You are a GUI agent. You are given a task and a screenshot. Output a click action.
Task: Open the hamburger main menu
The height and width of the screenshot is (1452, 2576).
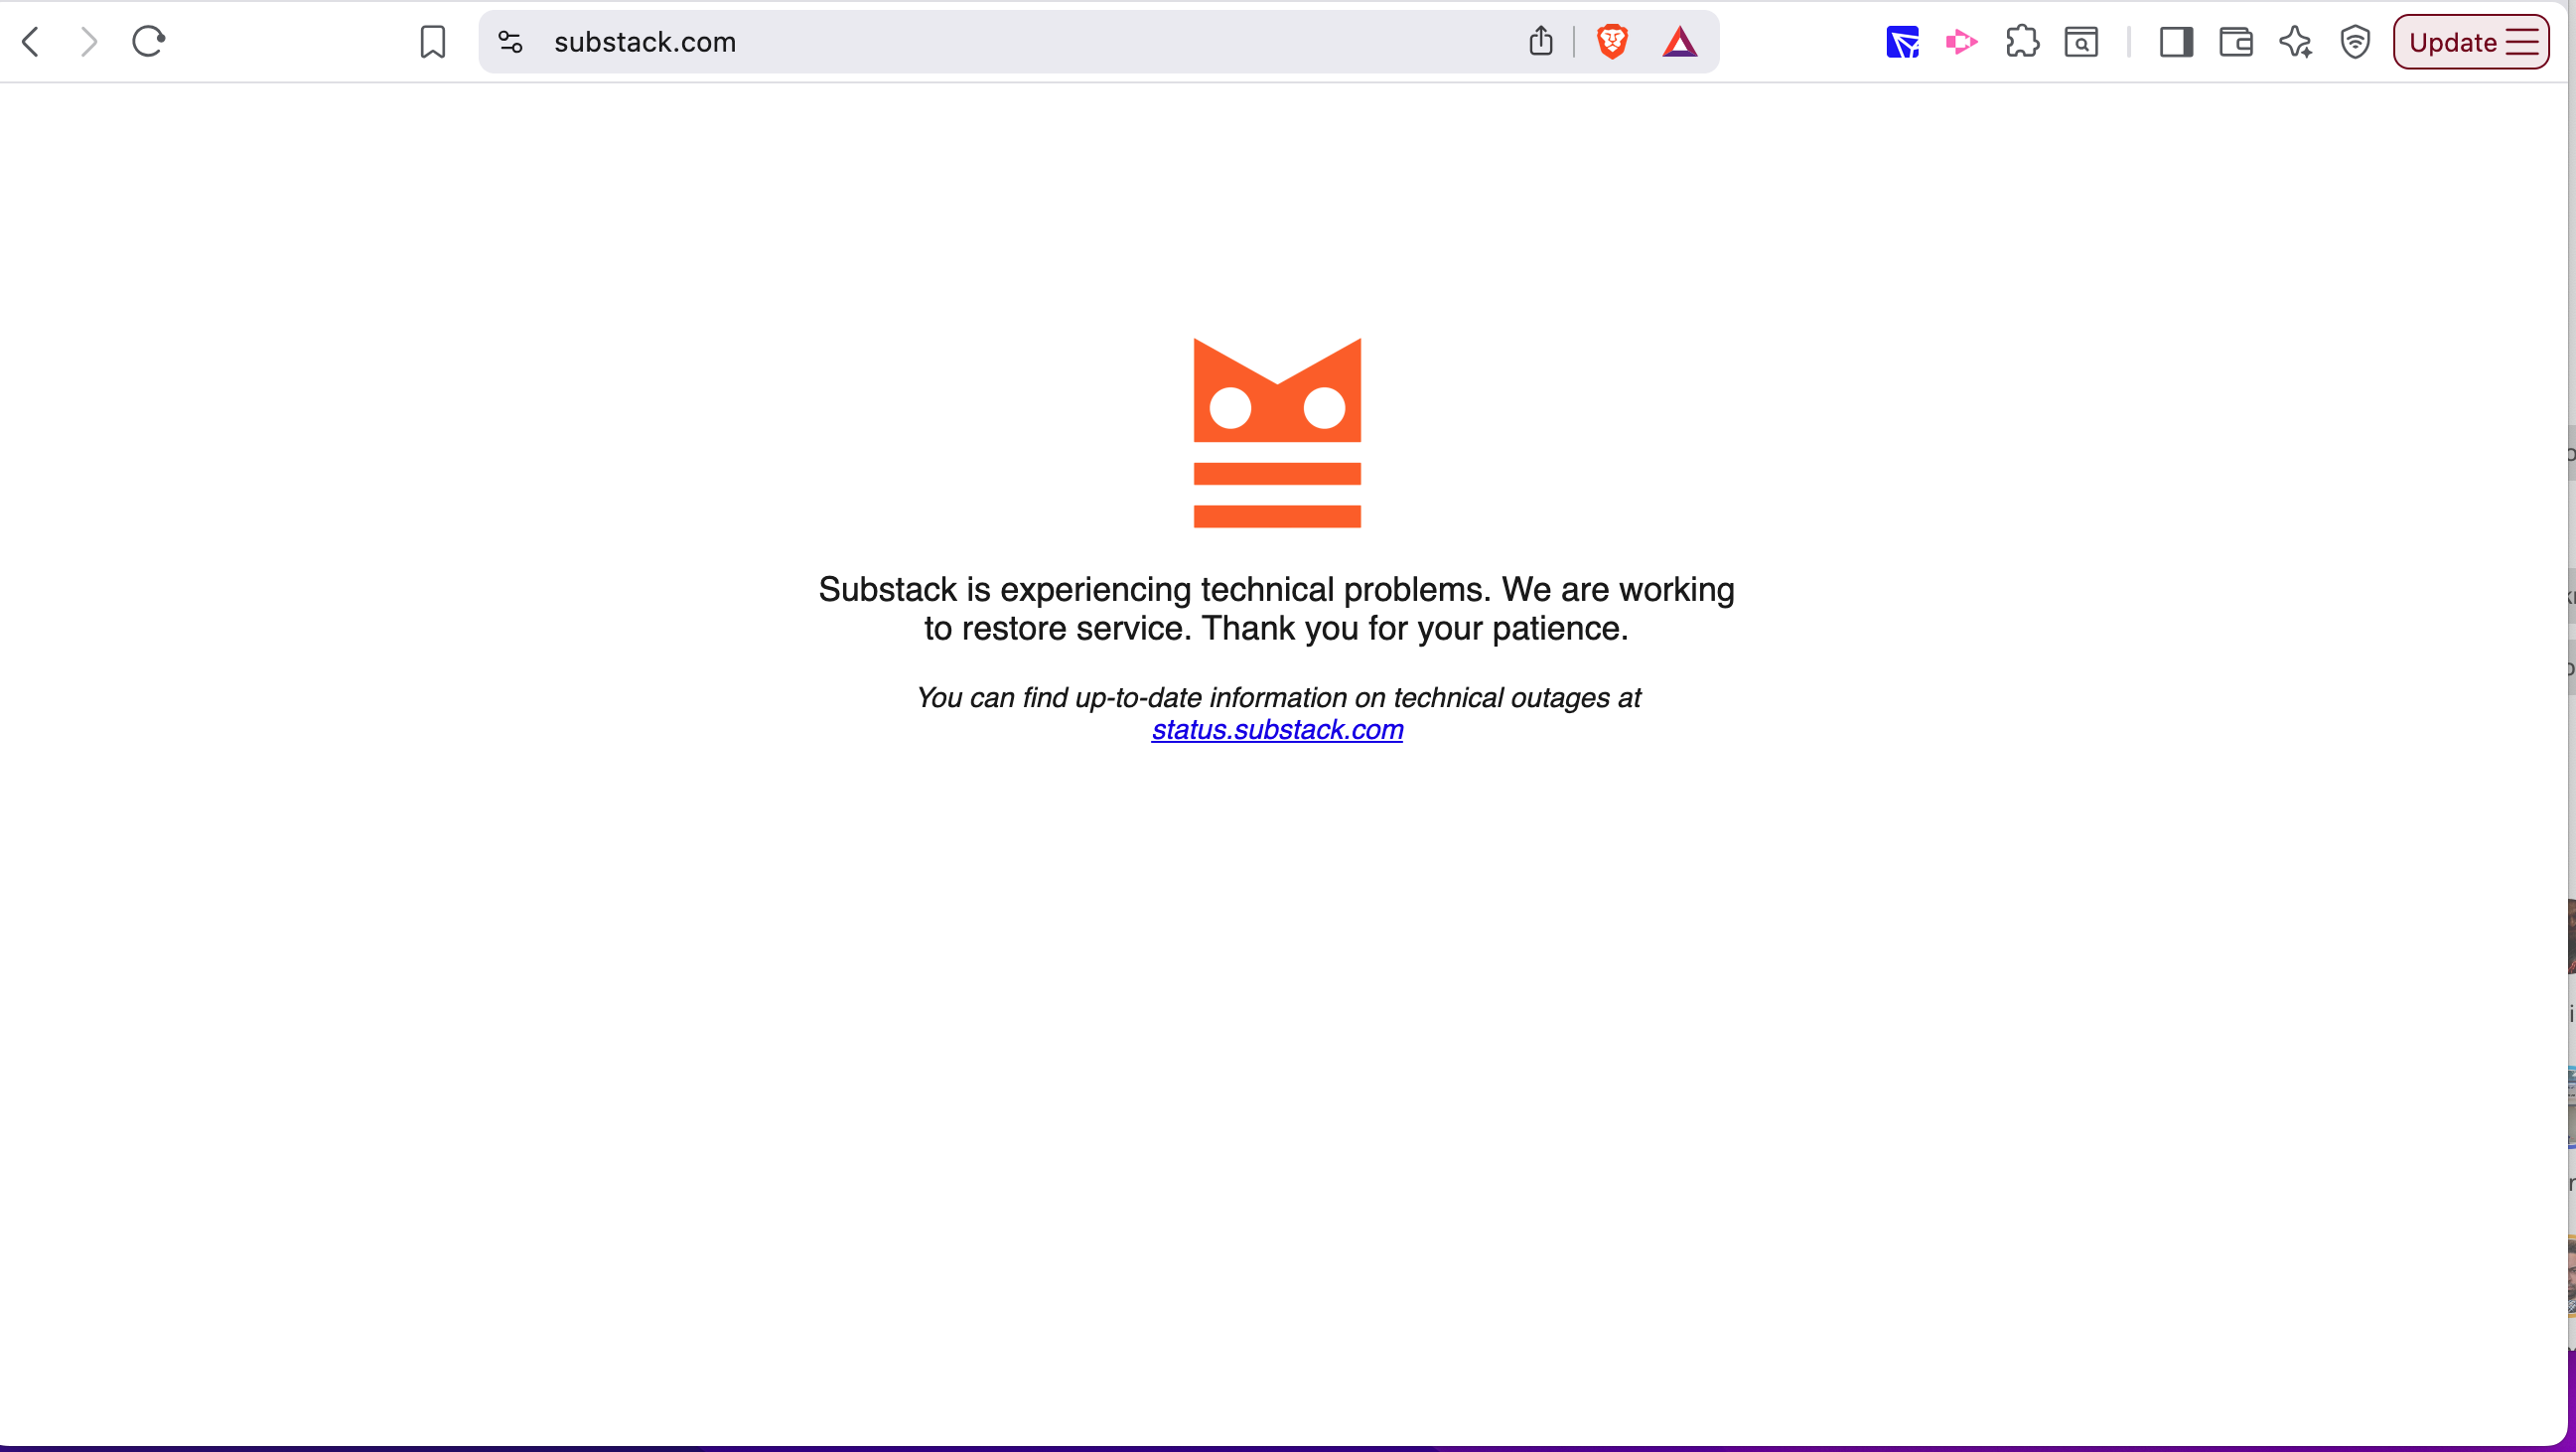click(x=2522, y=42)
